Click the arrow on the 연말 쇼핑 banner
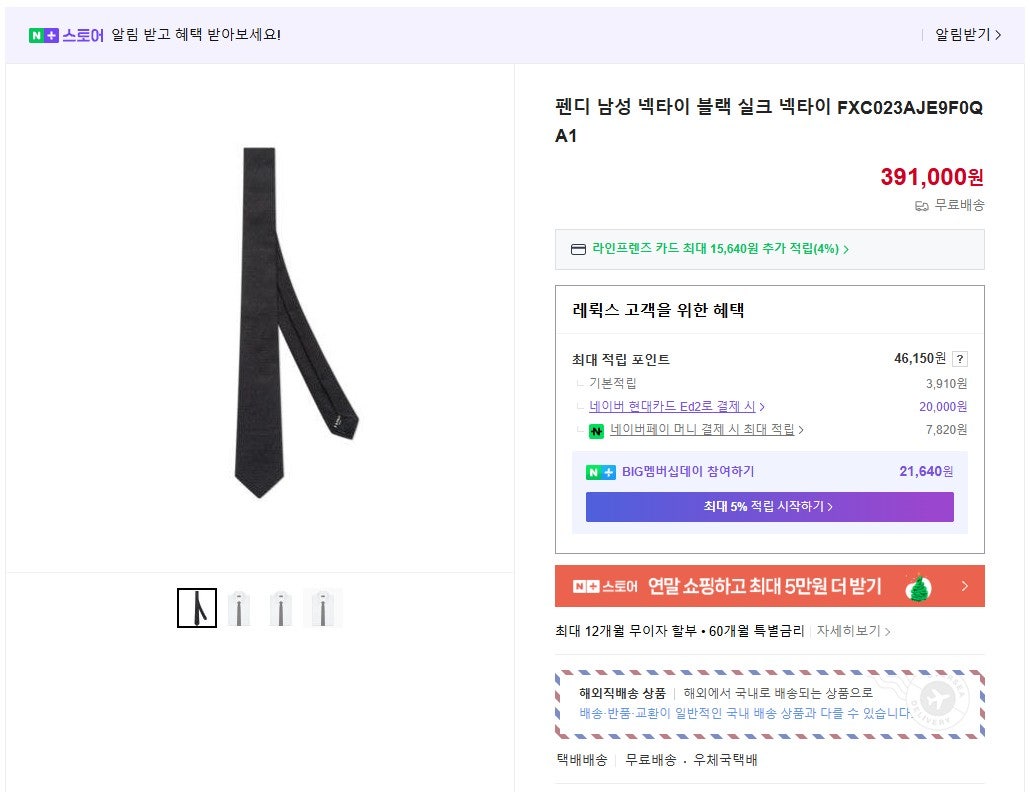 (964, 587)
